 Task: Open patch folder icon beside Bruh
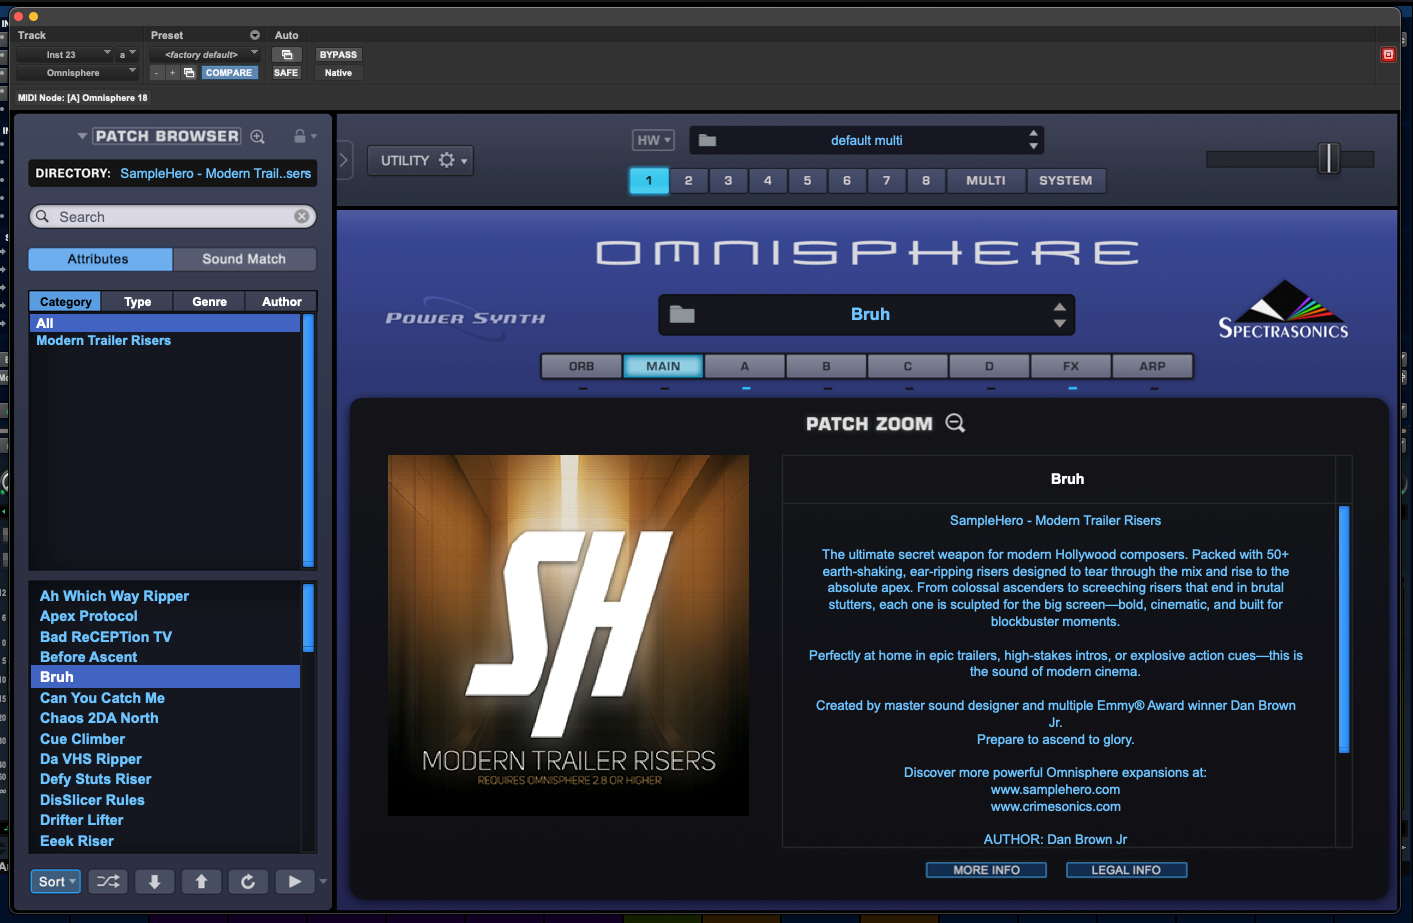pos(682,314)
